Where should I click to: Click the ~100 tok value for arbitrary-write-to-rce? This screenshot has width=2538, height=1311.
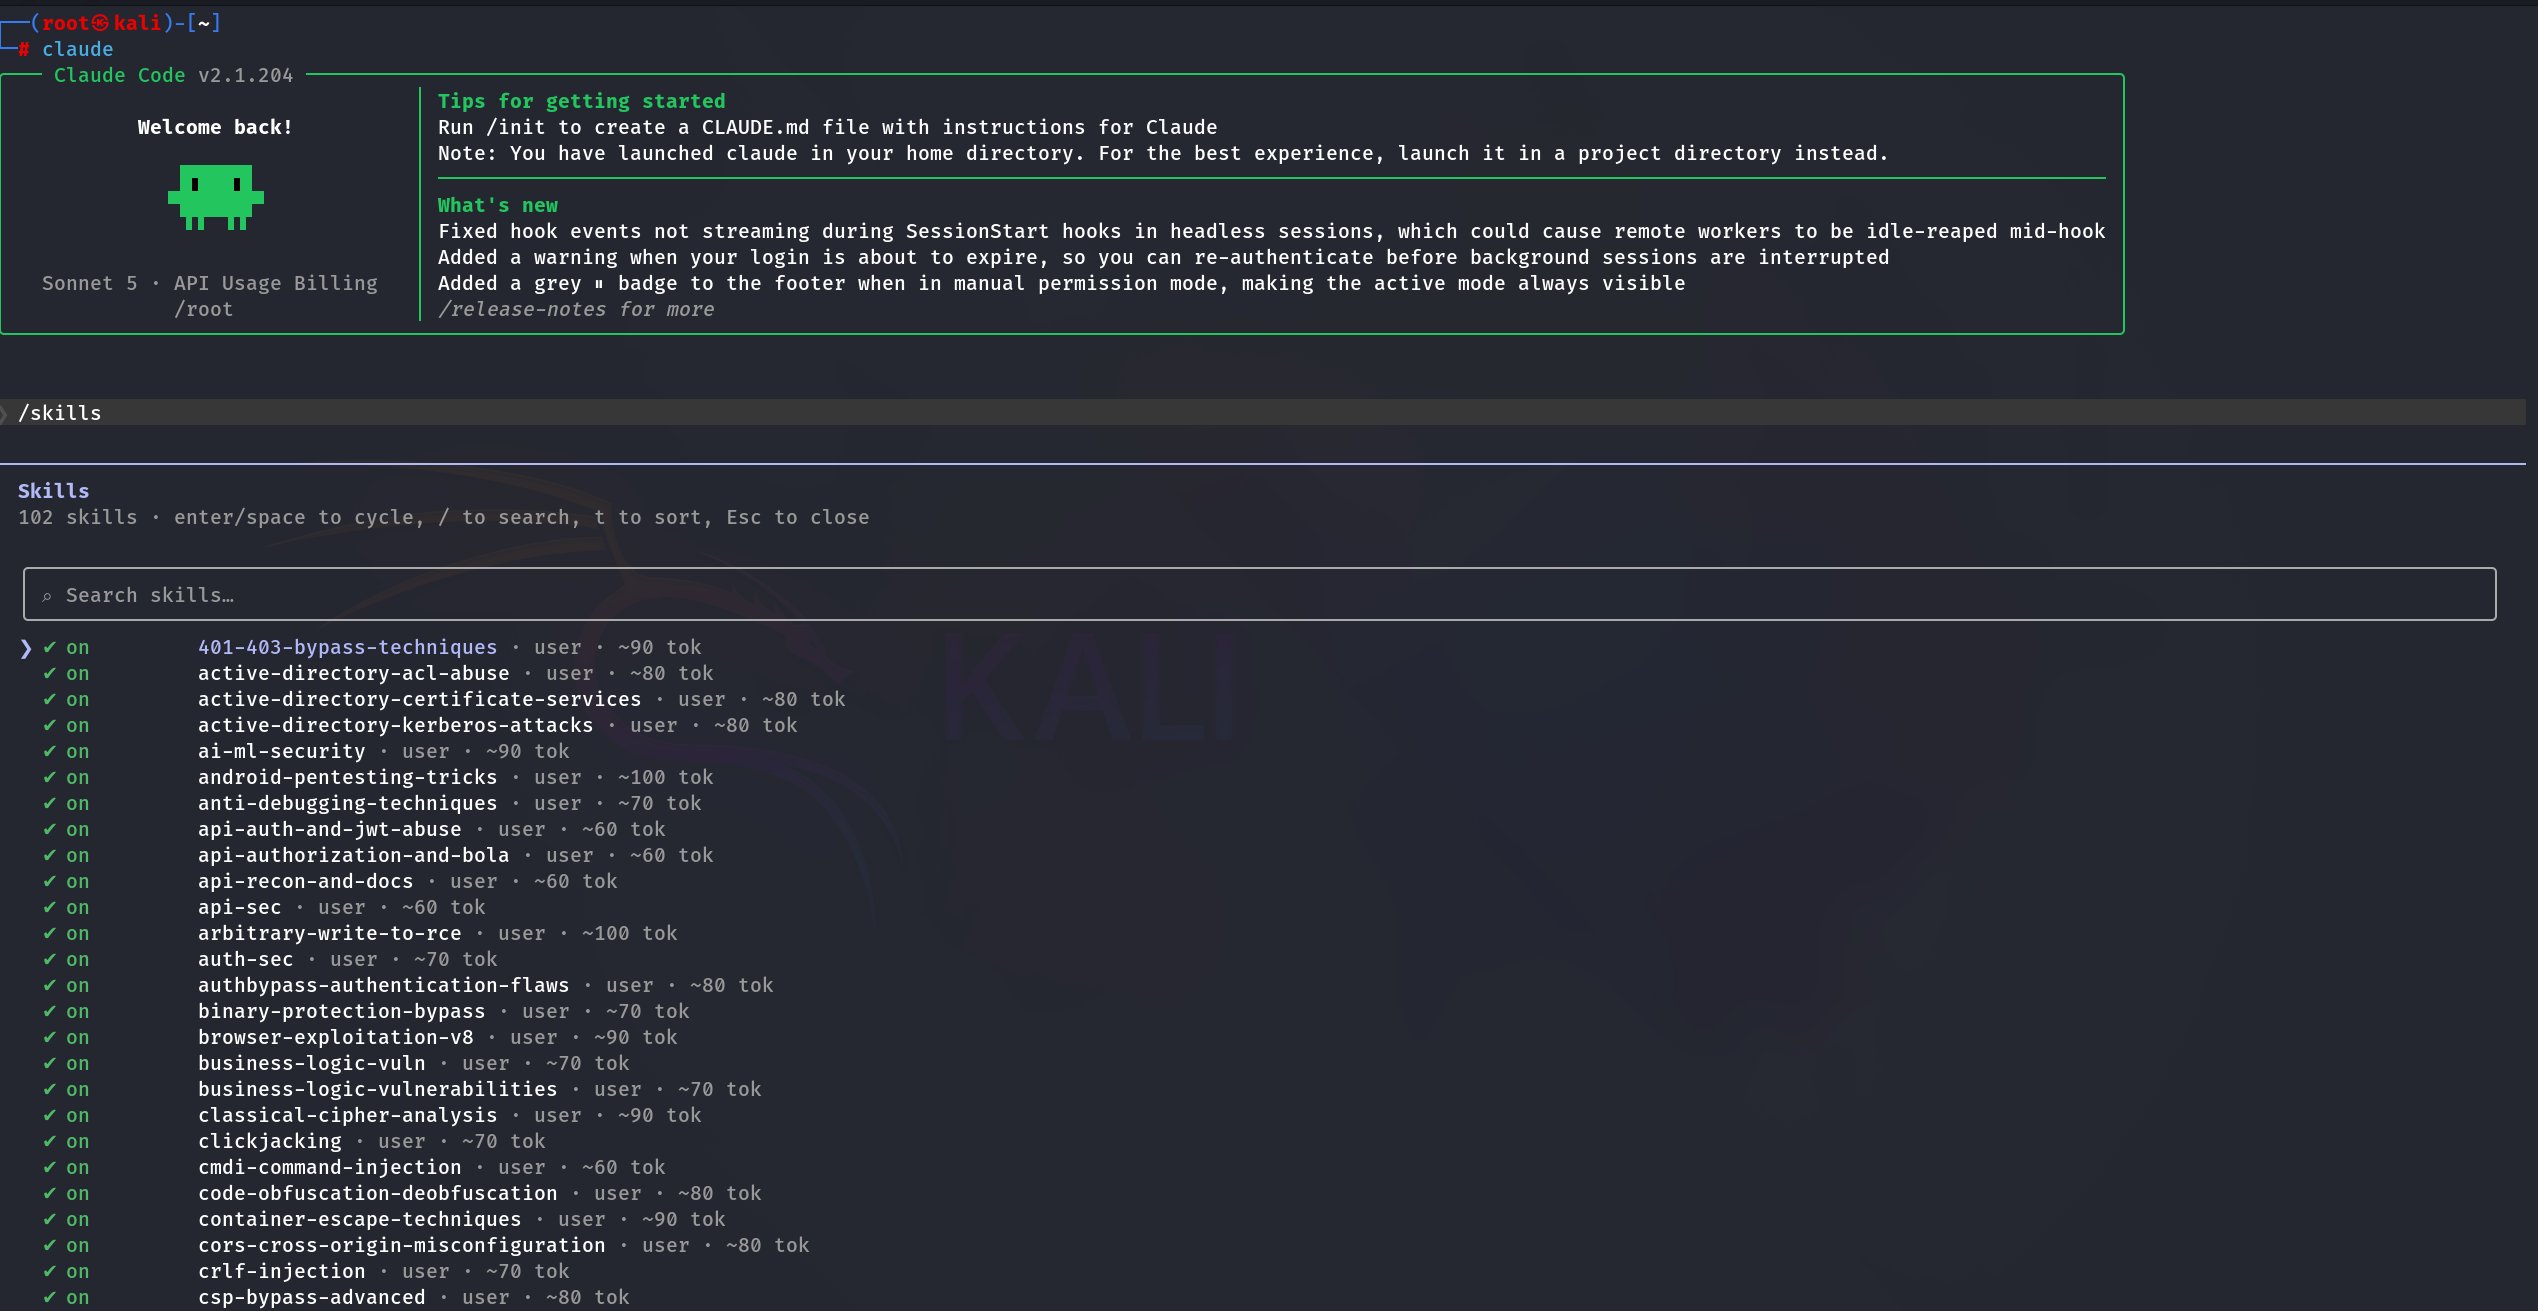click(630, 934)
